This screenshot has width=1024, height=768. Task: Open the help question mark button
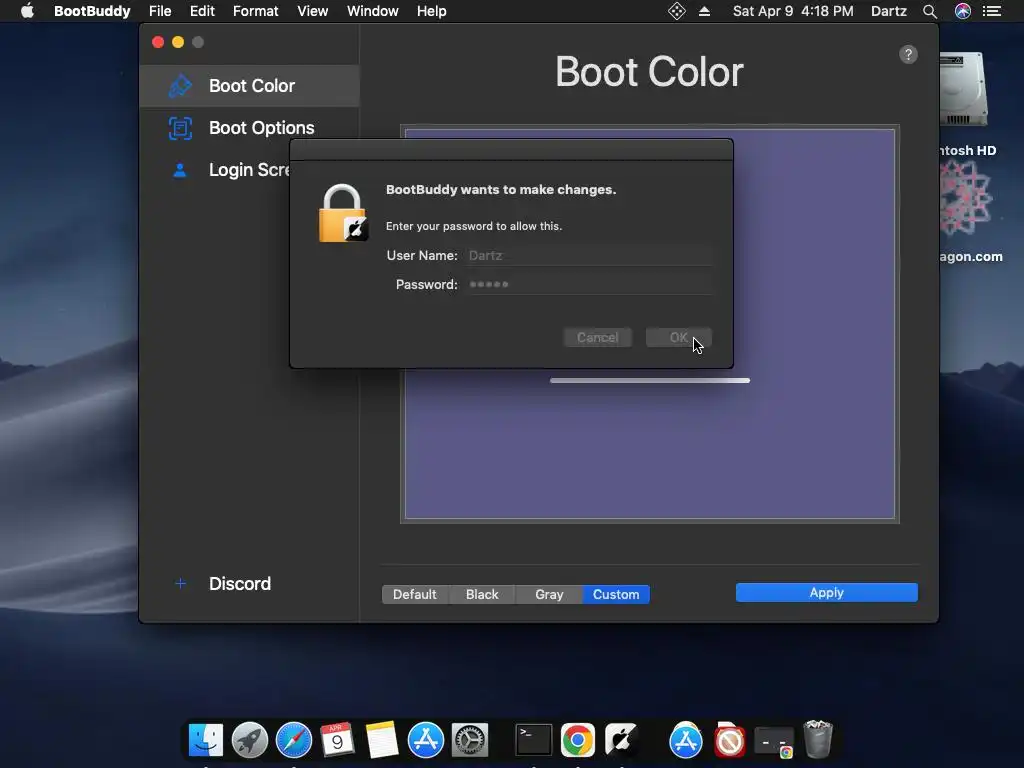908,54
